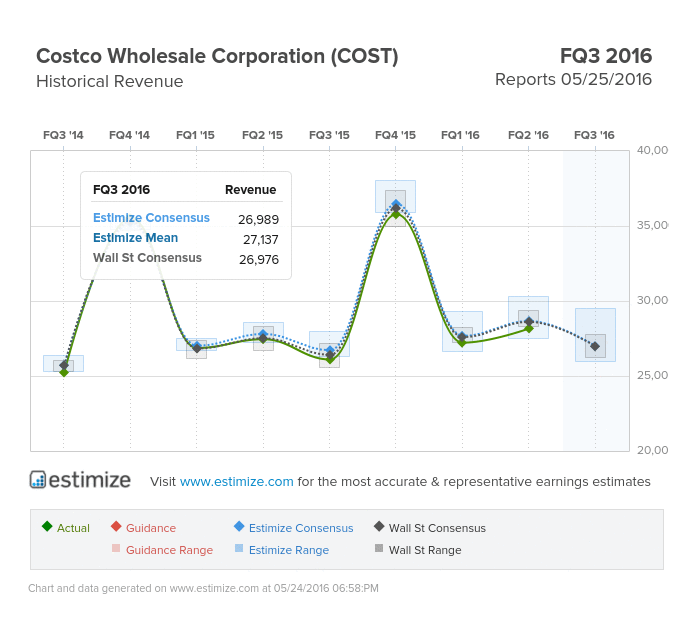Click the Revenue column header in tooltip

tap(250, 190)
